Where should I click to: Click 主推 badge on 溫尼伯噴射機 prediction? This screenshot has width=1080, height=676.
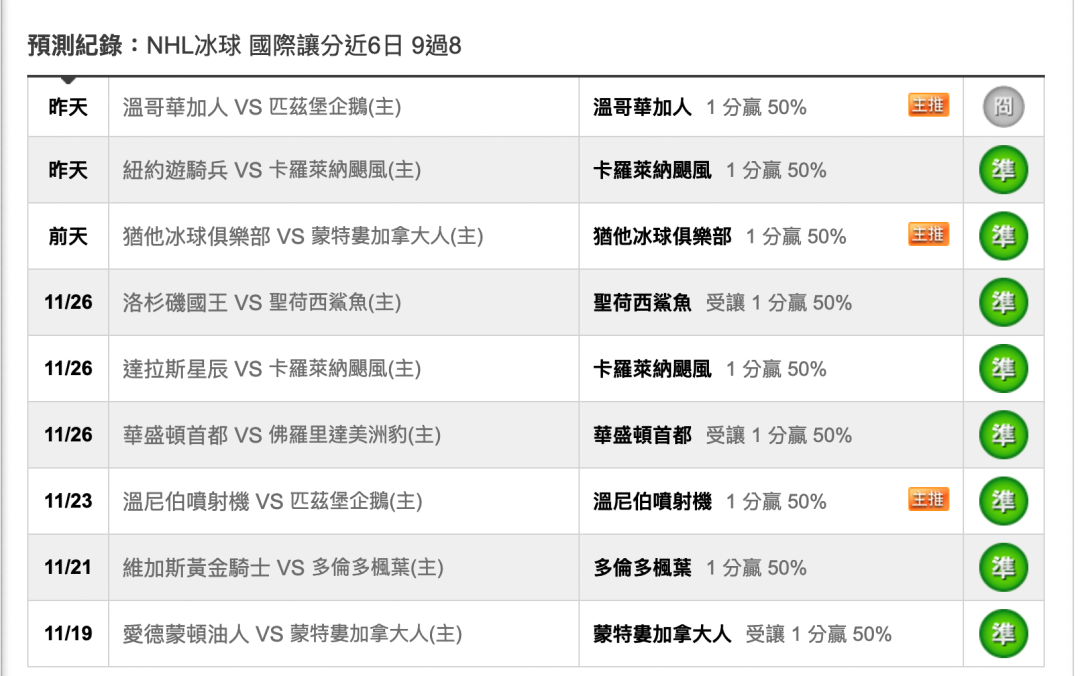(928, 499)
